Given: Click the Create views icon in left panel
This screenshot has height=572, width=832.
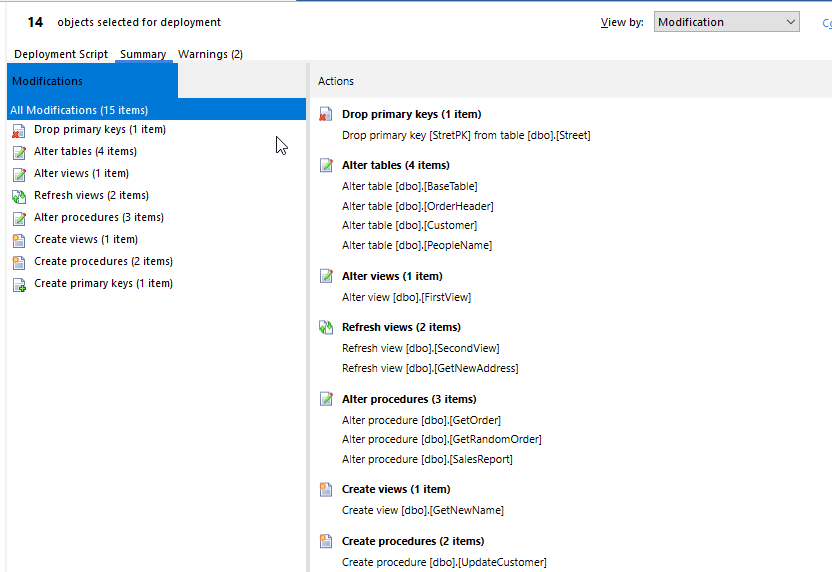Looking at the screenshot, I should point(18,240).
